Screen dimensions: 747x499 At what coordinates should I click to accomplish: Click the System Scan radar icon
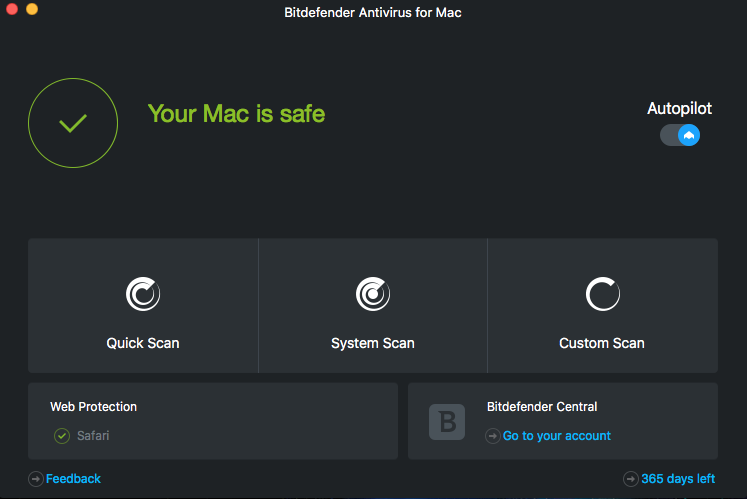click(373, 294)
